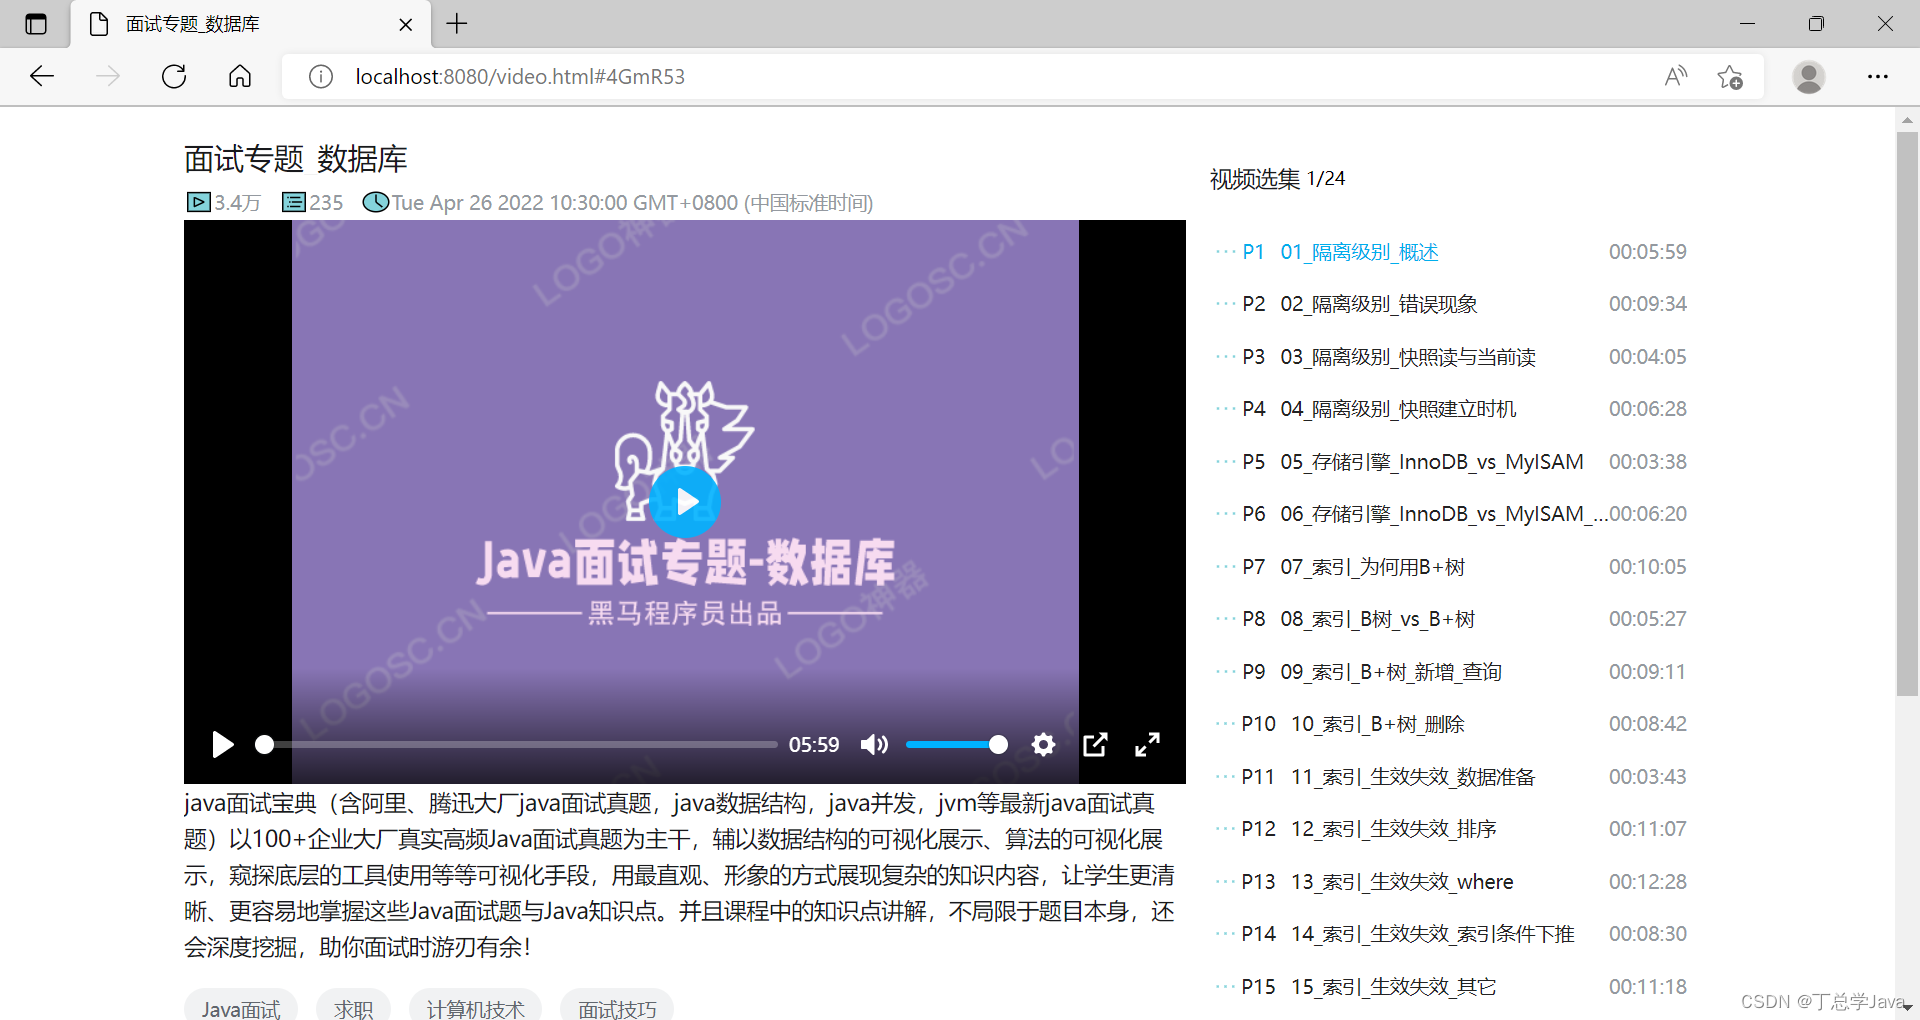
Task: Go to browser home page icon
Action: coord(240,76)
